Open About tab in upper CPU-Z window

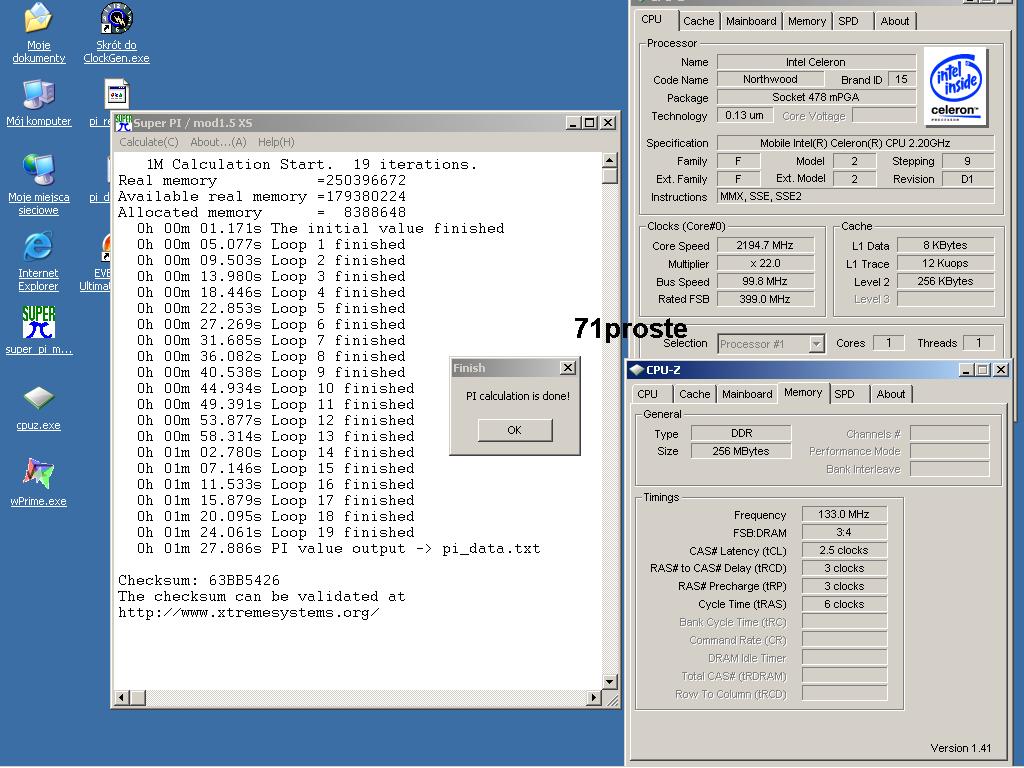[895, 21]
